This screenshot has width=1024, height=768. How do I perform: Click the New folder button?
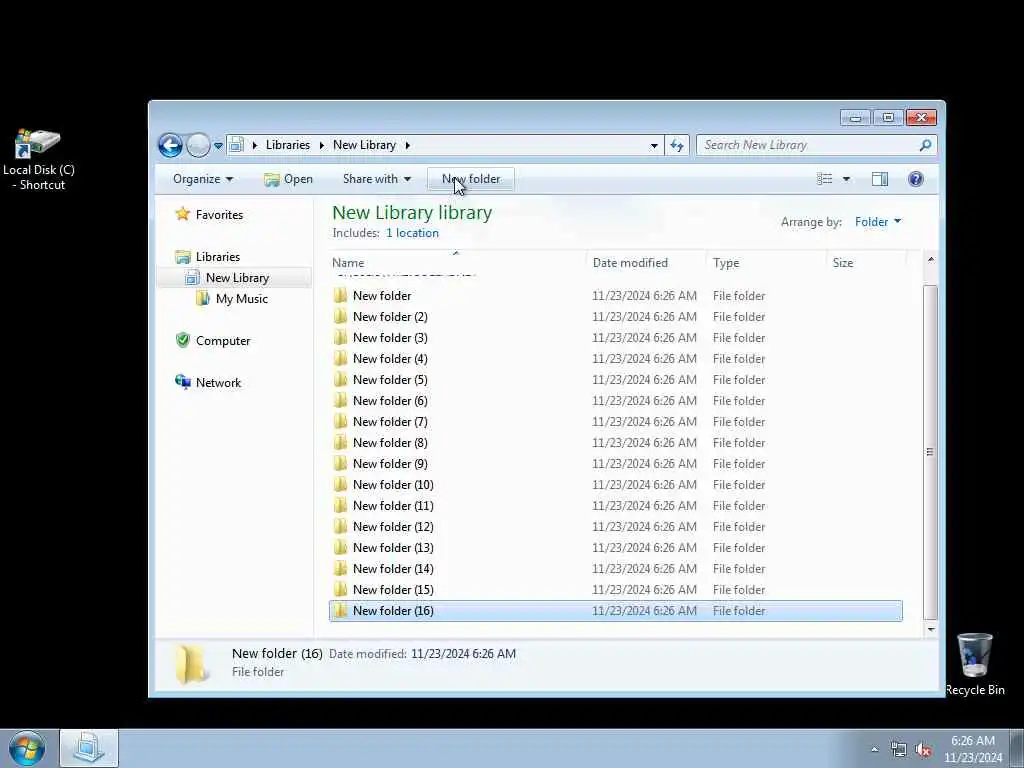[471, 179]
